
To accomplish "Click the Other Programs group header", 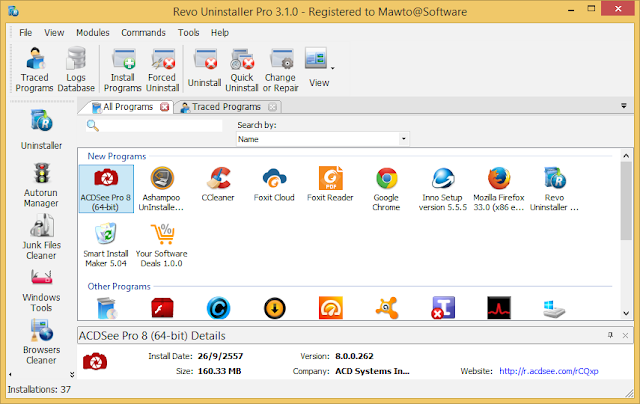I will point(119,286).
